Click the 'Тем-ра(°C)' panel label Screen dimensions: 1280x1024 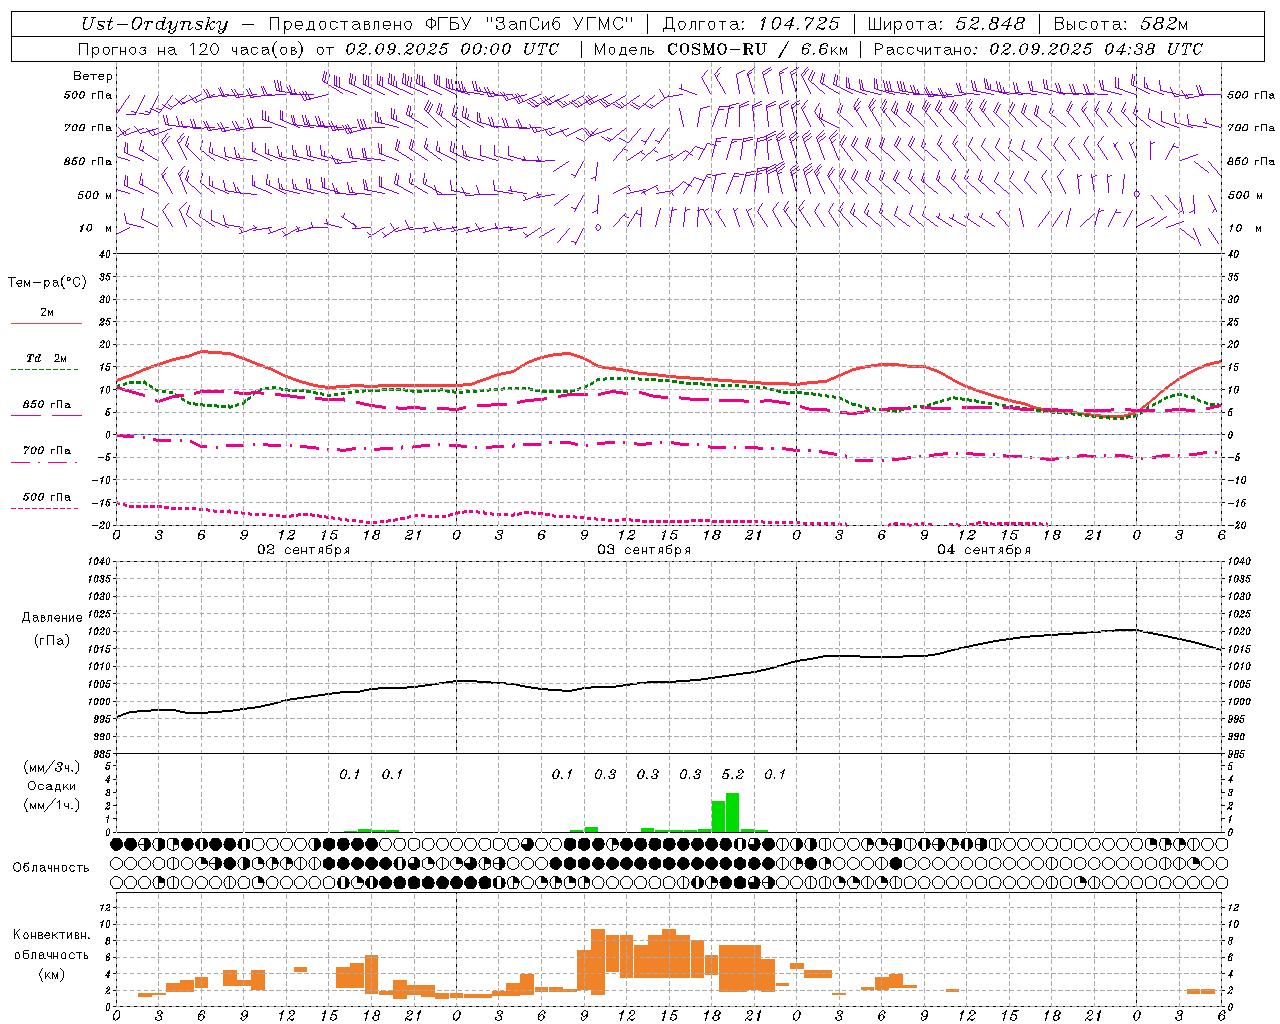(47, 283)
